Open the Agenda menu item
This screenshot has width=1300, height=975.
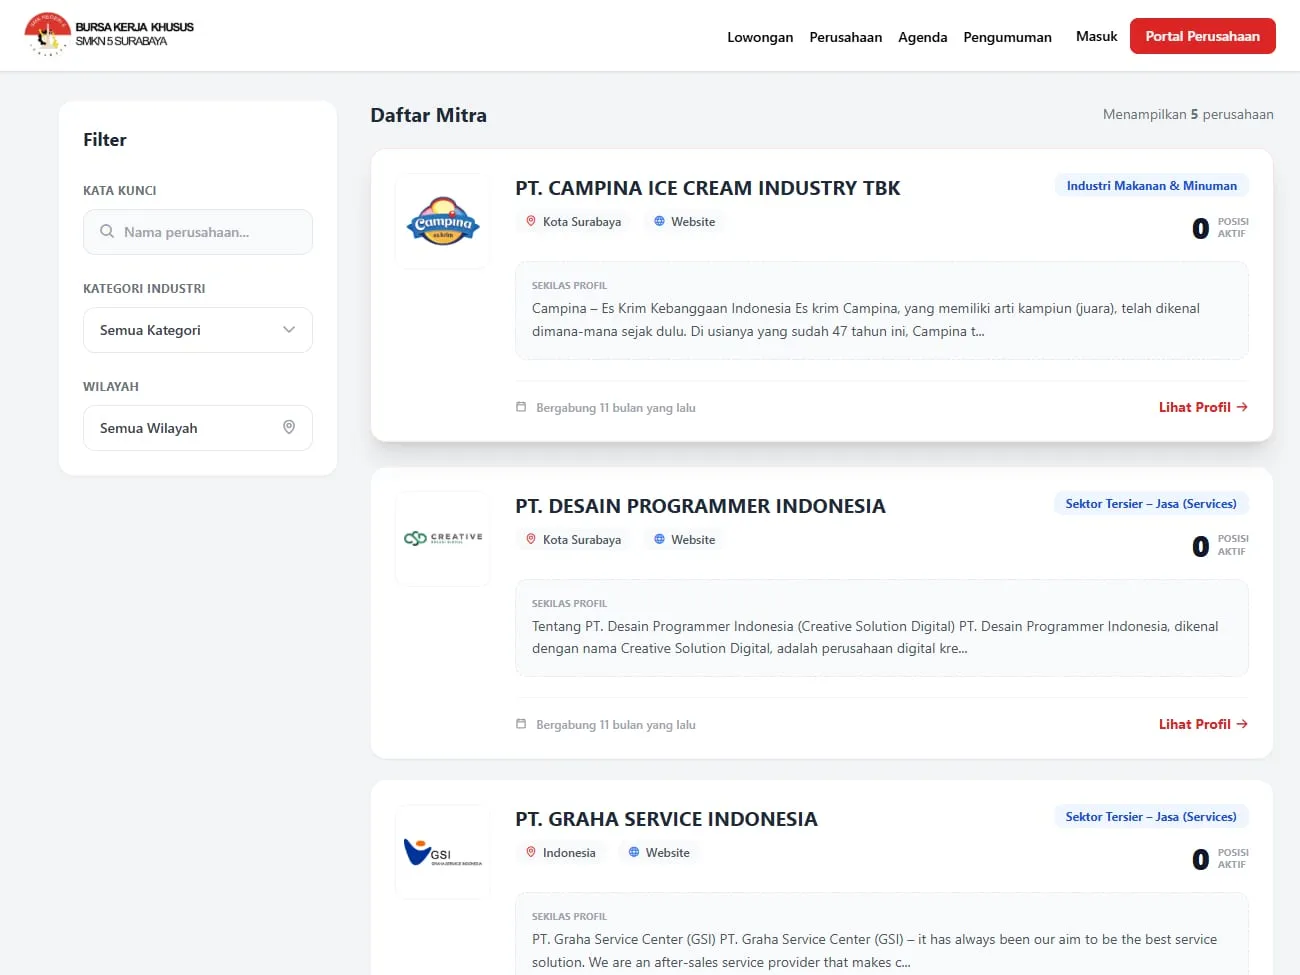coord(923,37)
